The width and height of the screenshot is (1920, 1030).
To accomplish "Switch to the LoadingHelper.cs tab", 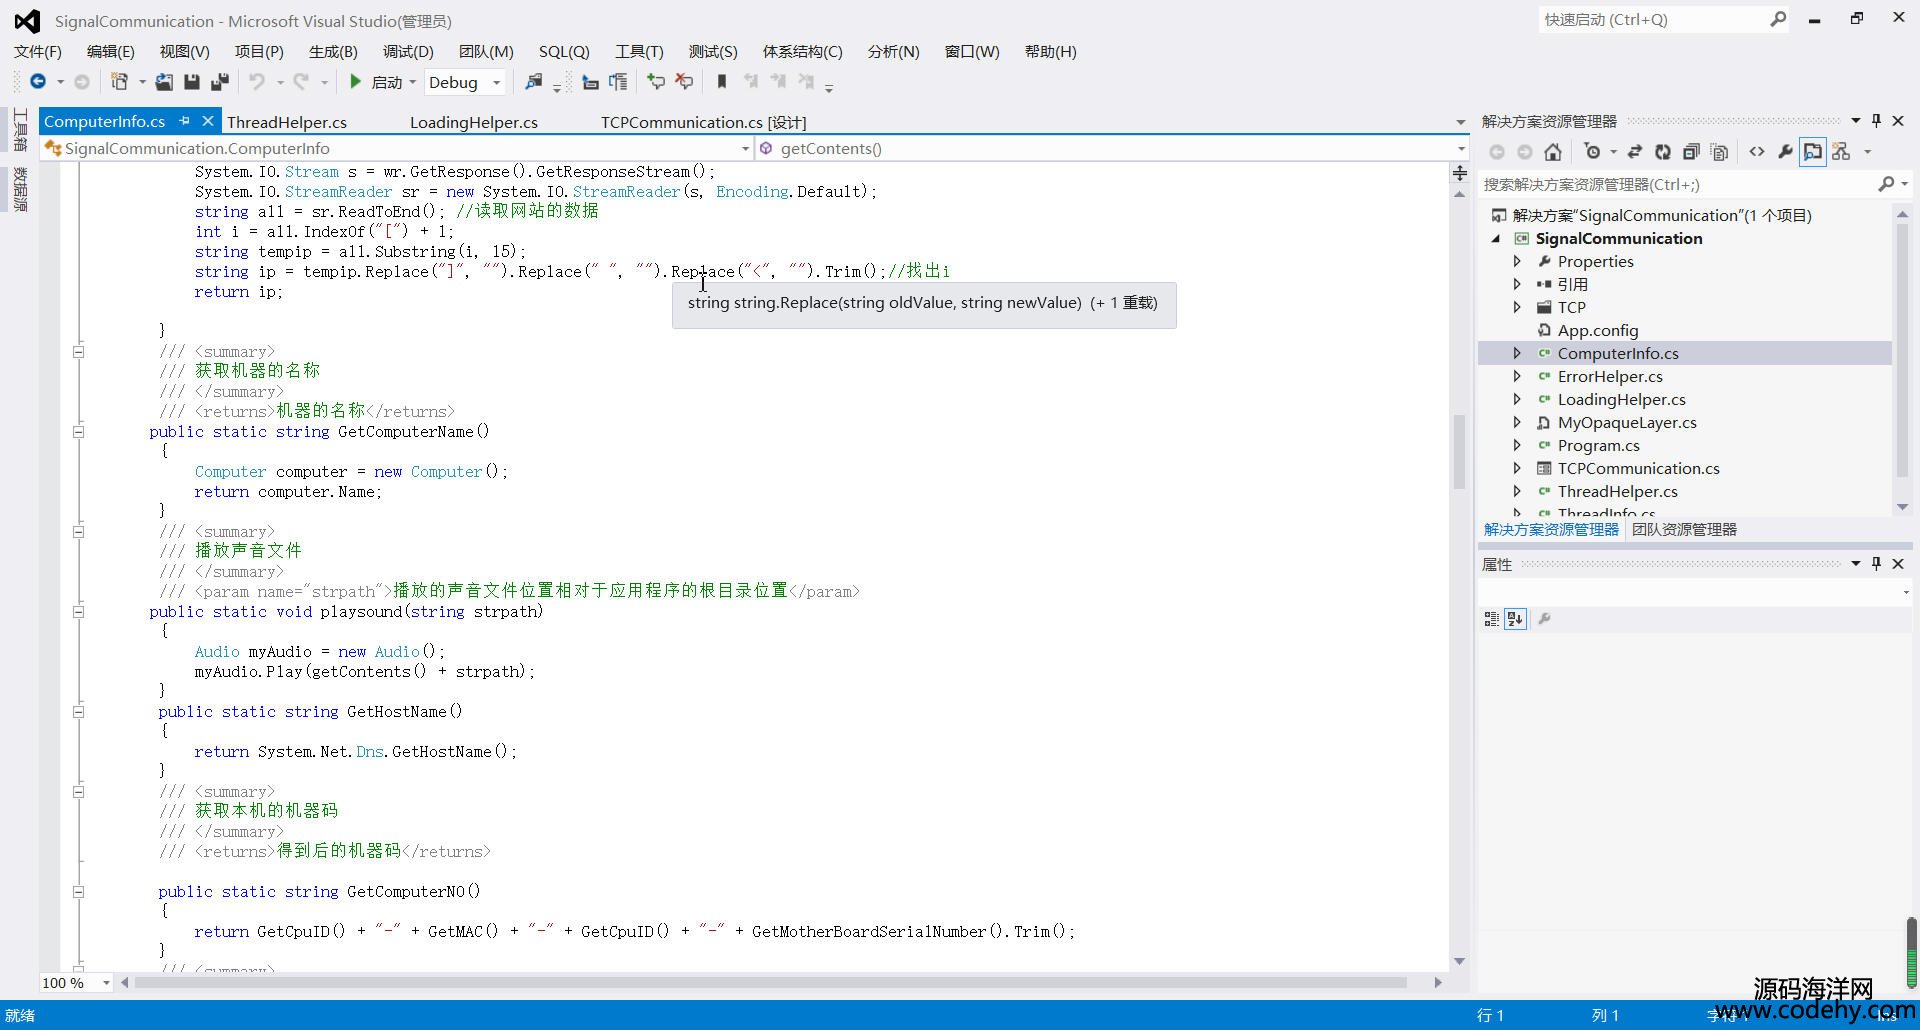I will (474, 122).
